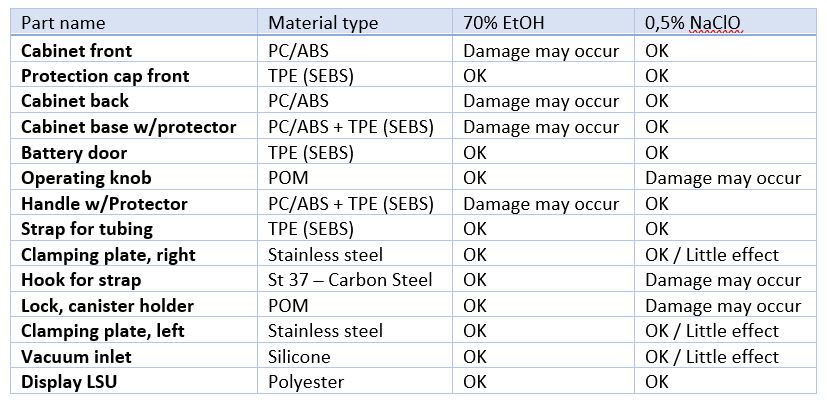Viewport: 827px width, 403px height.
Task: Select the 'Strap for tubing' cell
Action: (86, 229)
